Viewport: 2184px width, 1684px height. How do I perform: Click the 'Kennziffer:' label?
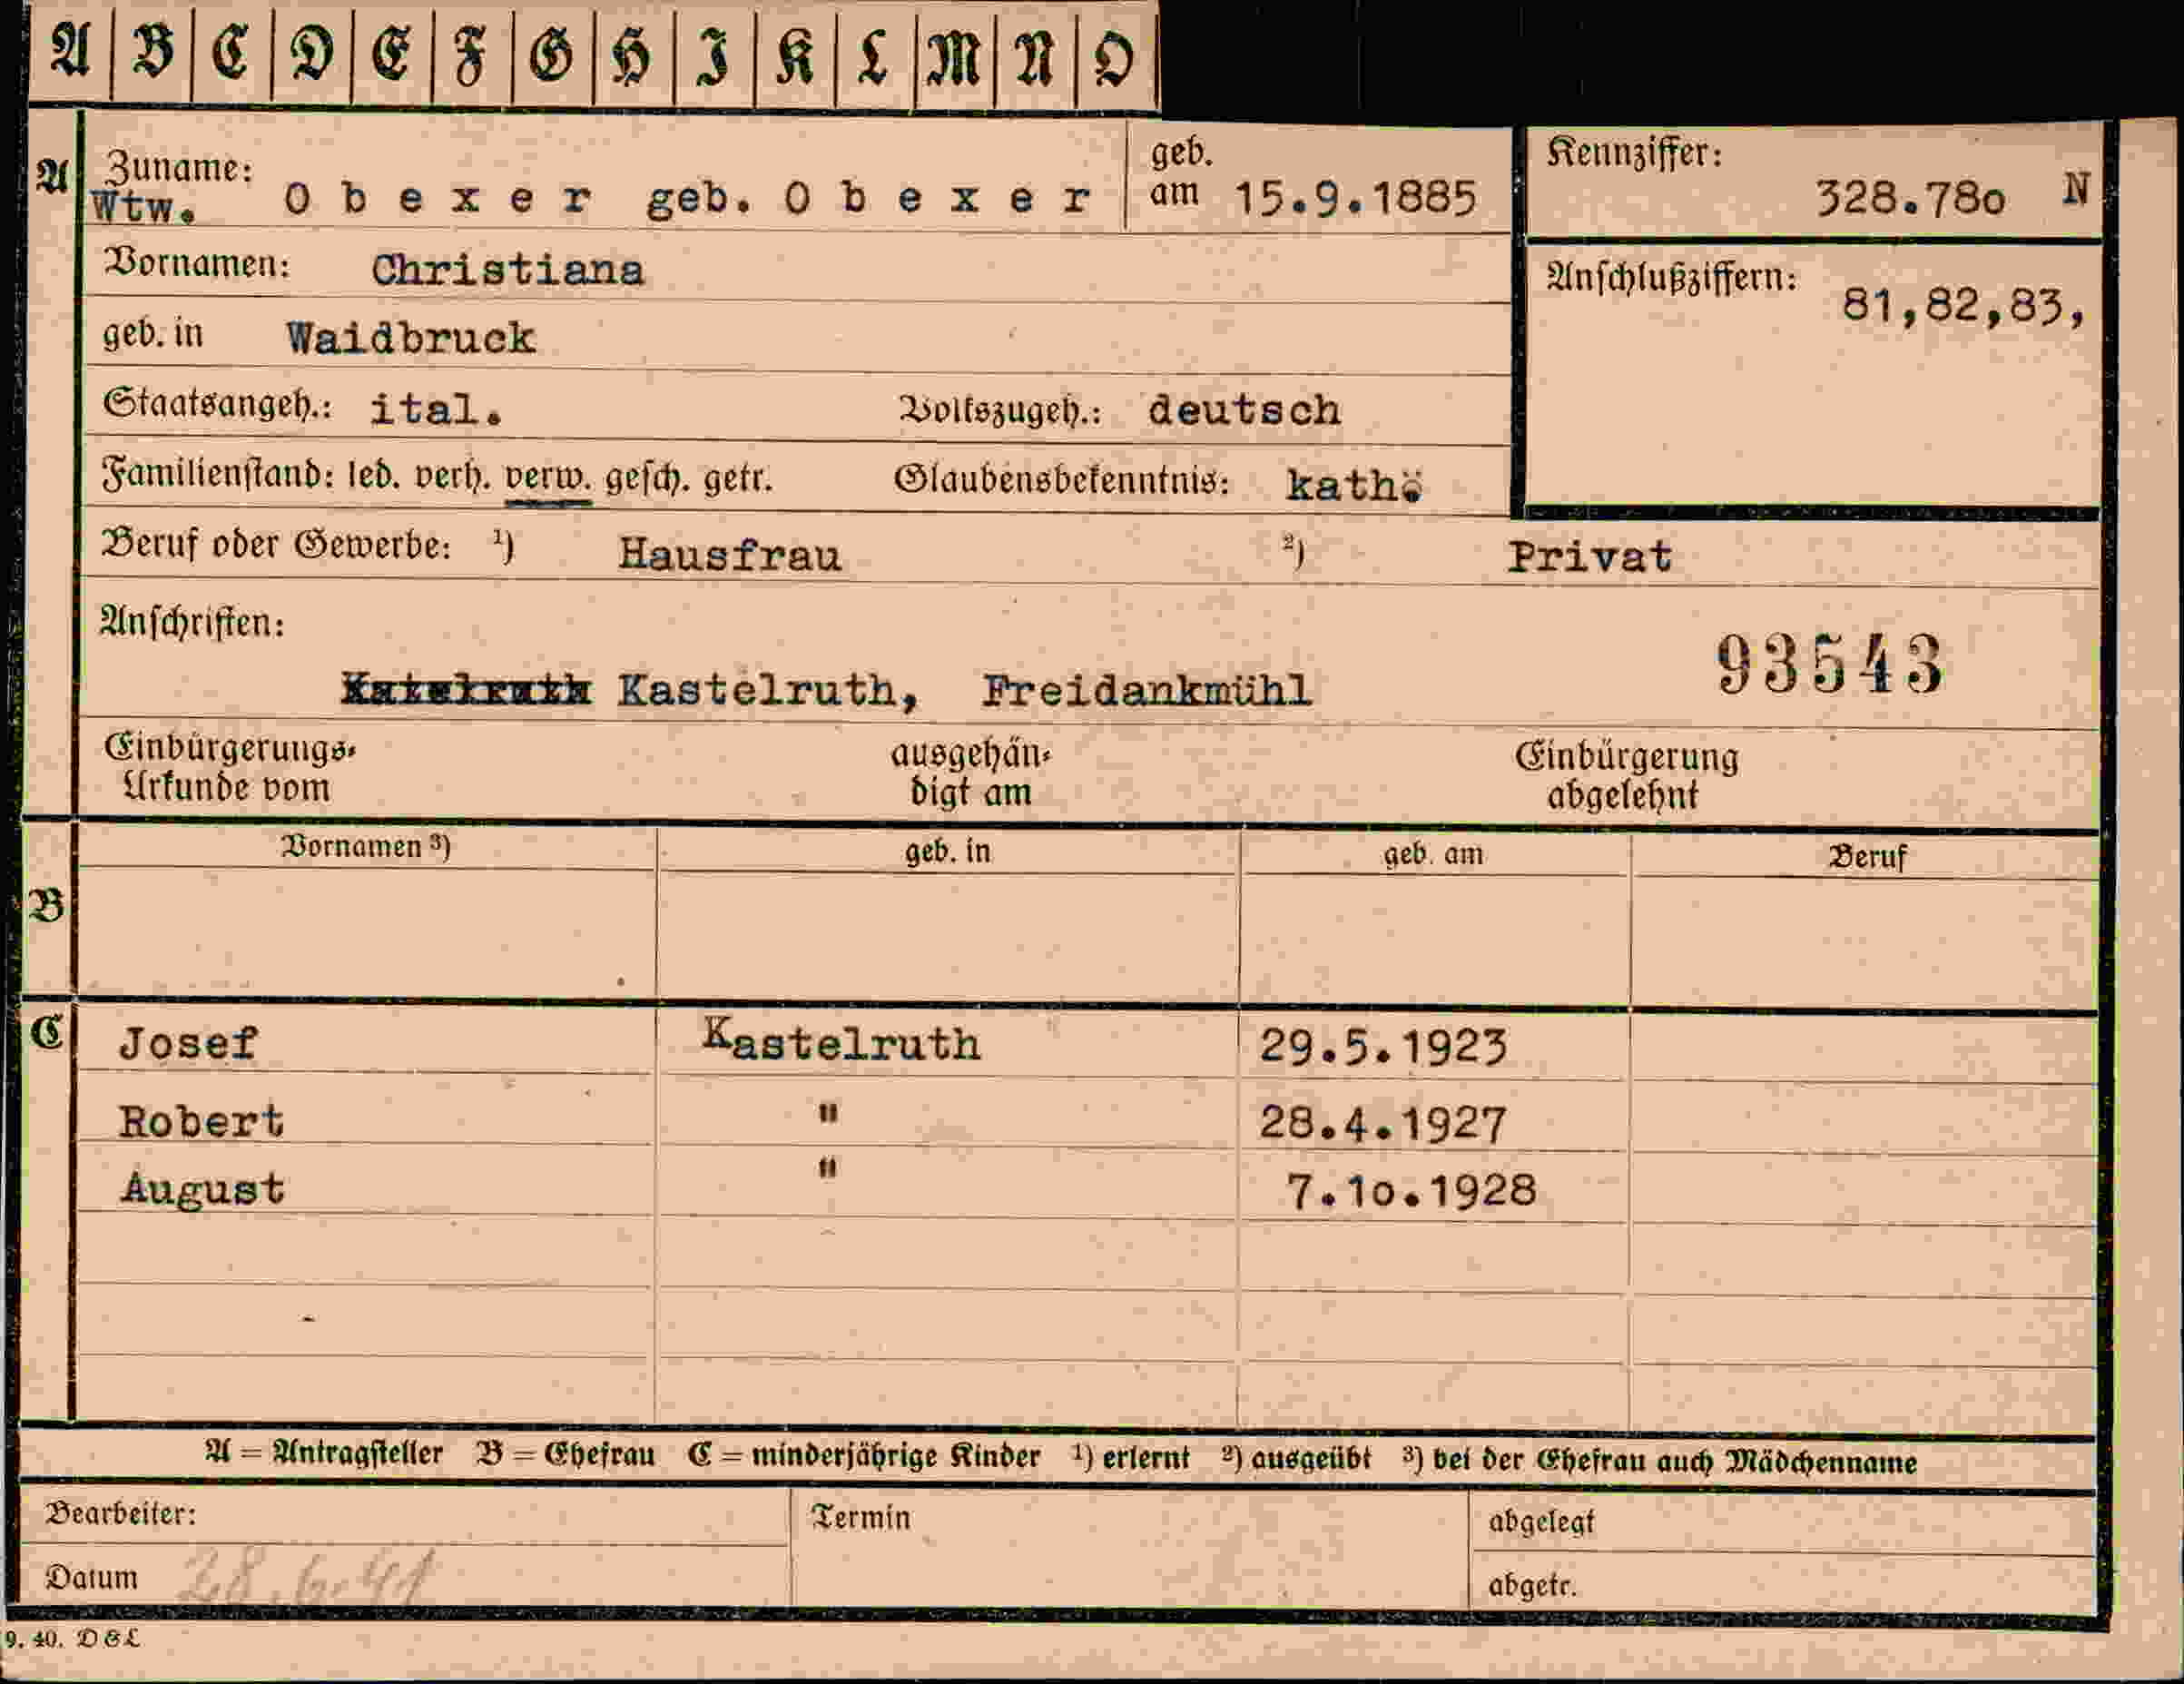[1635, 153]
